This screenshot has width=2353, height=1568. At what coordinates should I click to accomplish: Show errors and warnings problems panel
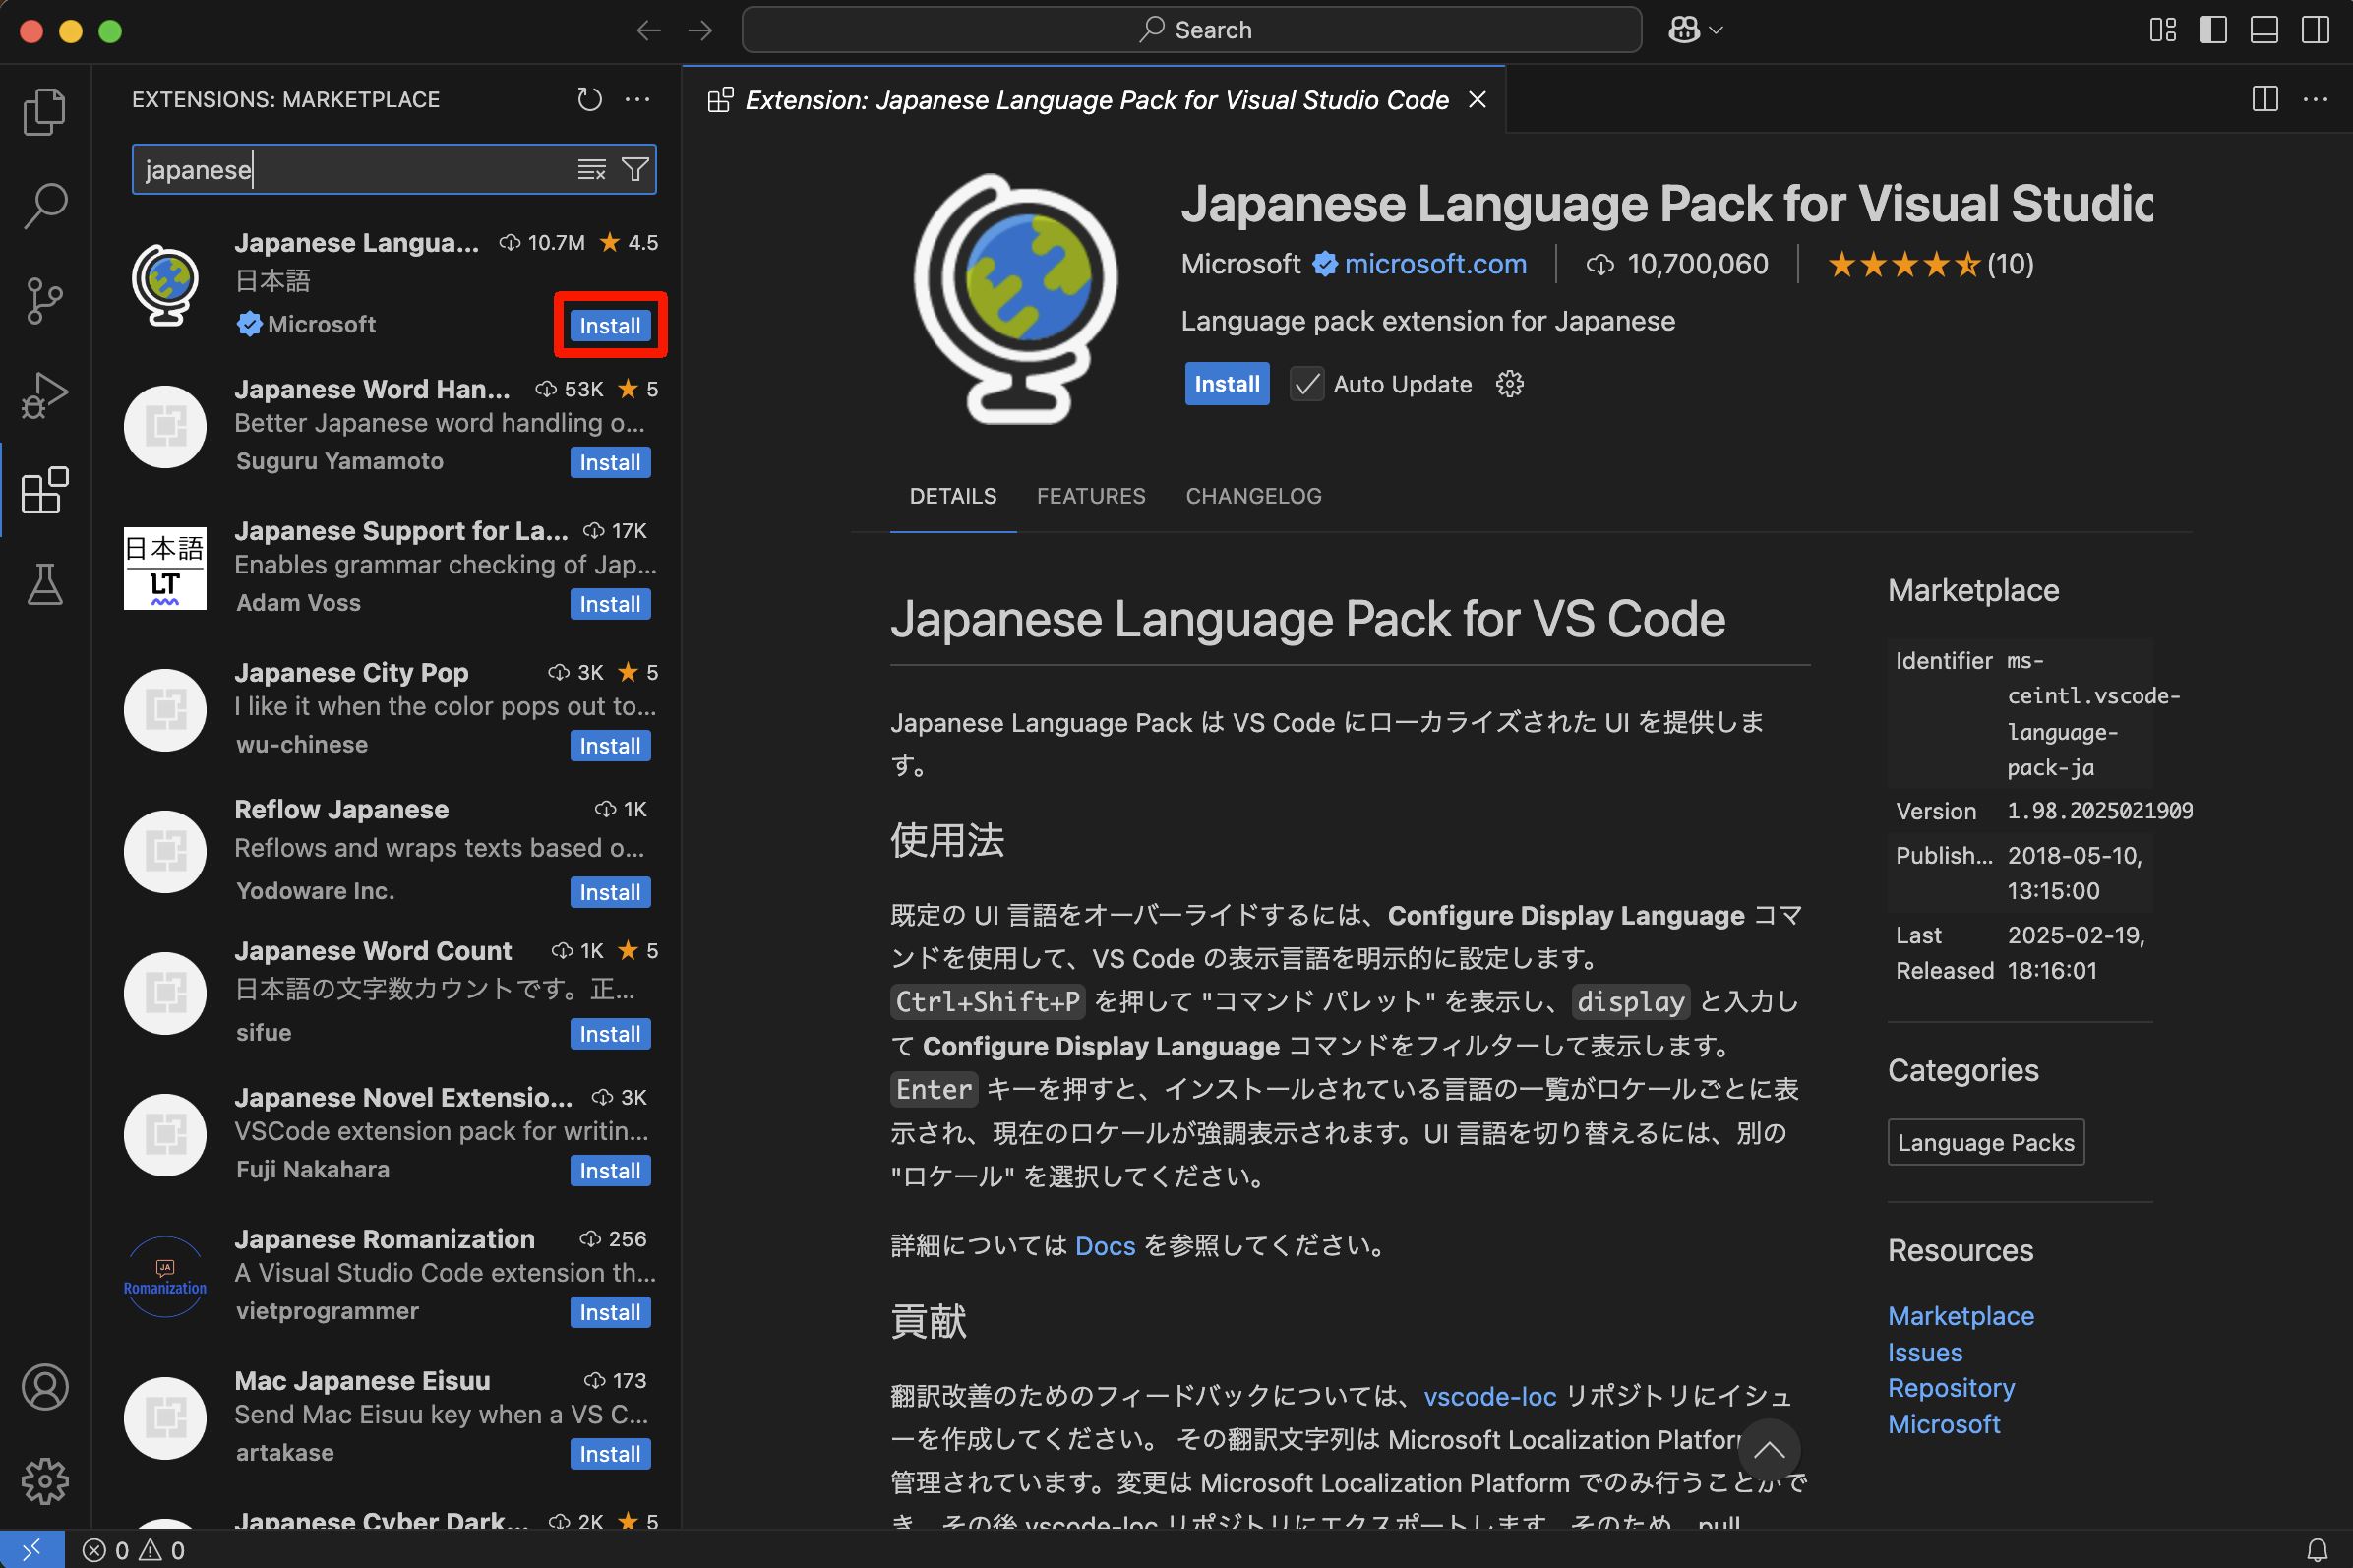133,1550
